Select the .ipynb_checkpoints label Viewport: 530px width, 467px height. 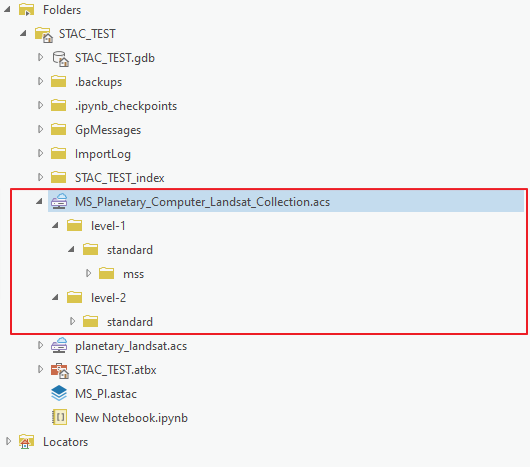point(126,106)
